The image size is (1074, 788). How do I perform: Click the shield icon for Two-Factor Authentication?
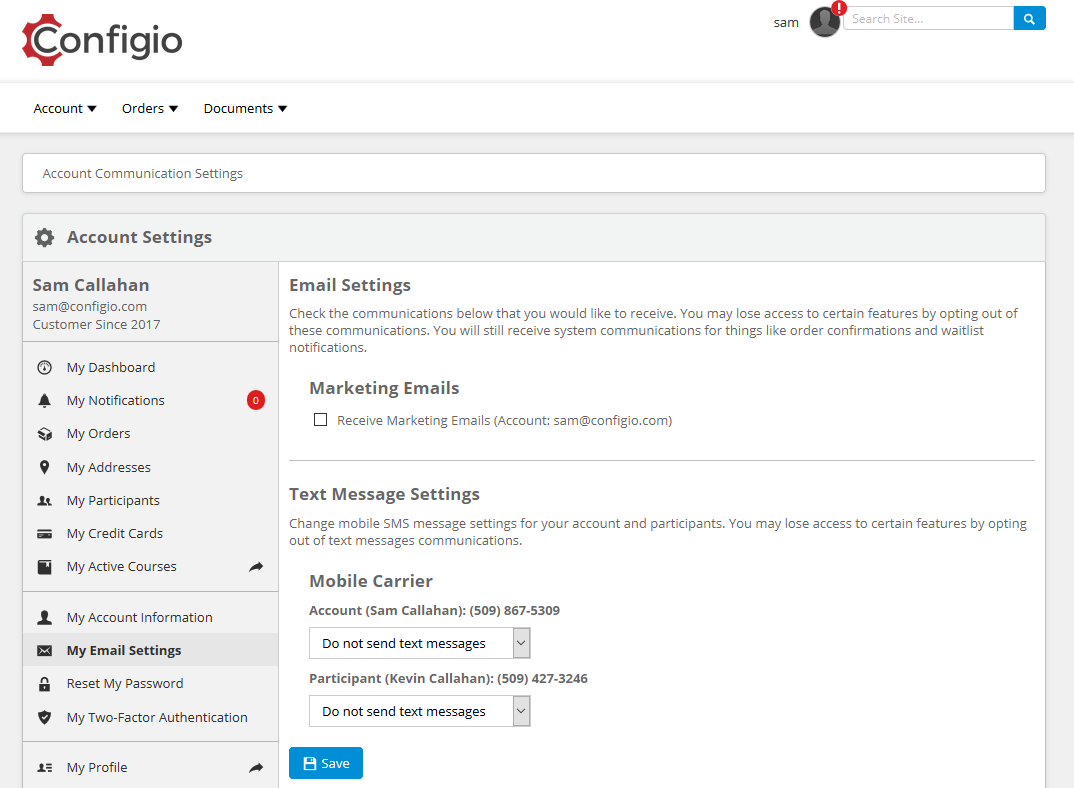point(44,718)
